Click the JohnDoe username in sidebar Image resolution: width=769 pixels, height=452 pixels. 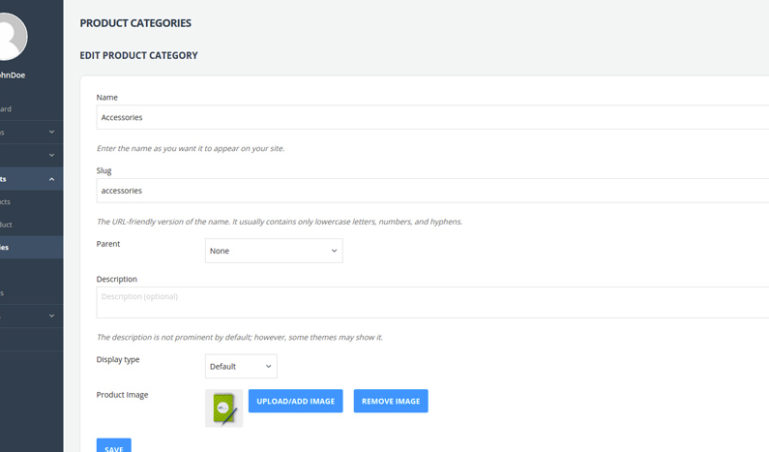tap(15, 74)
